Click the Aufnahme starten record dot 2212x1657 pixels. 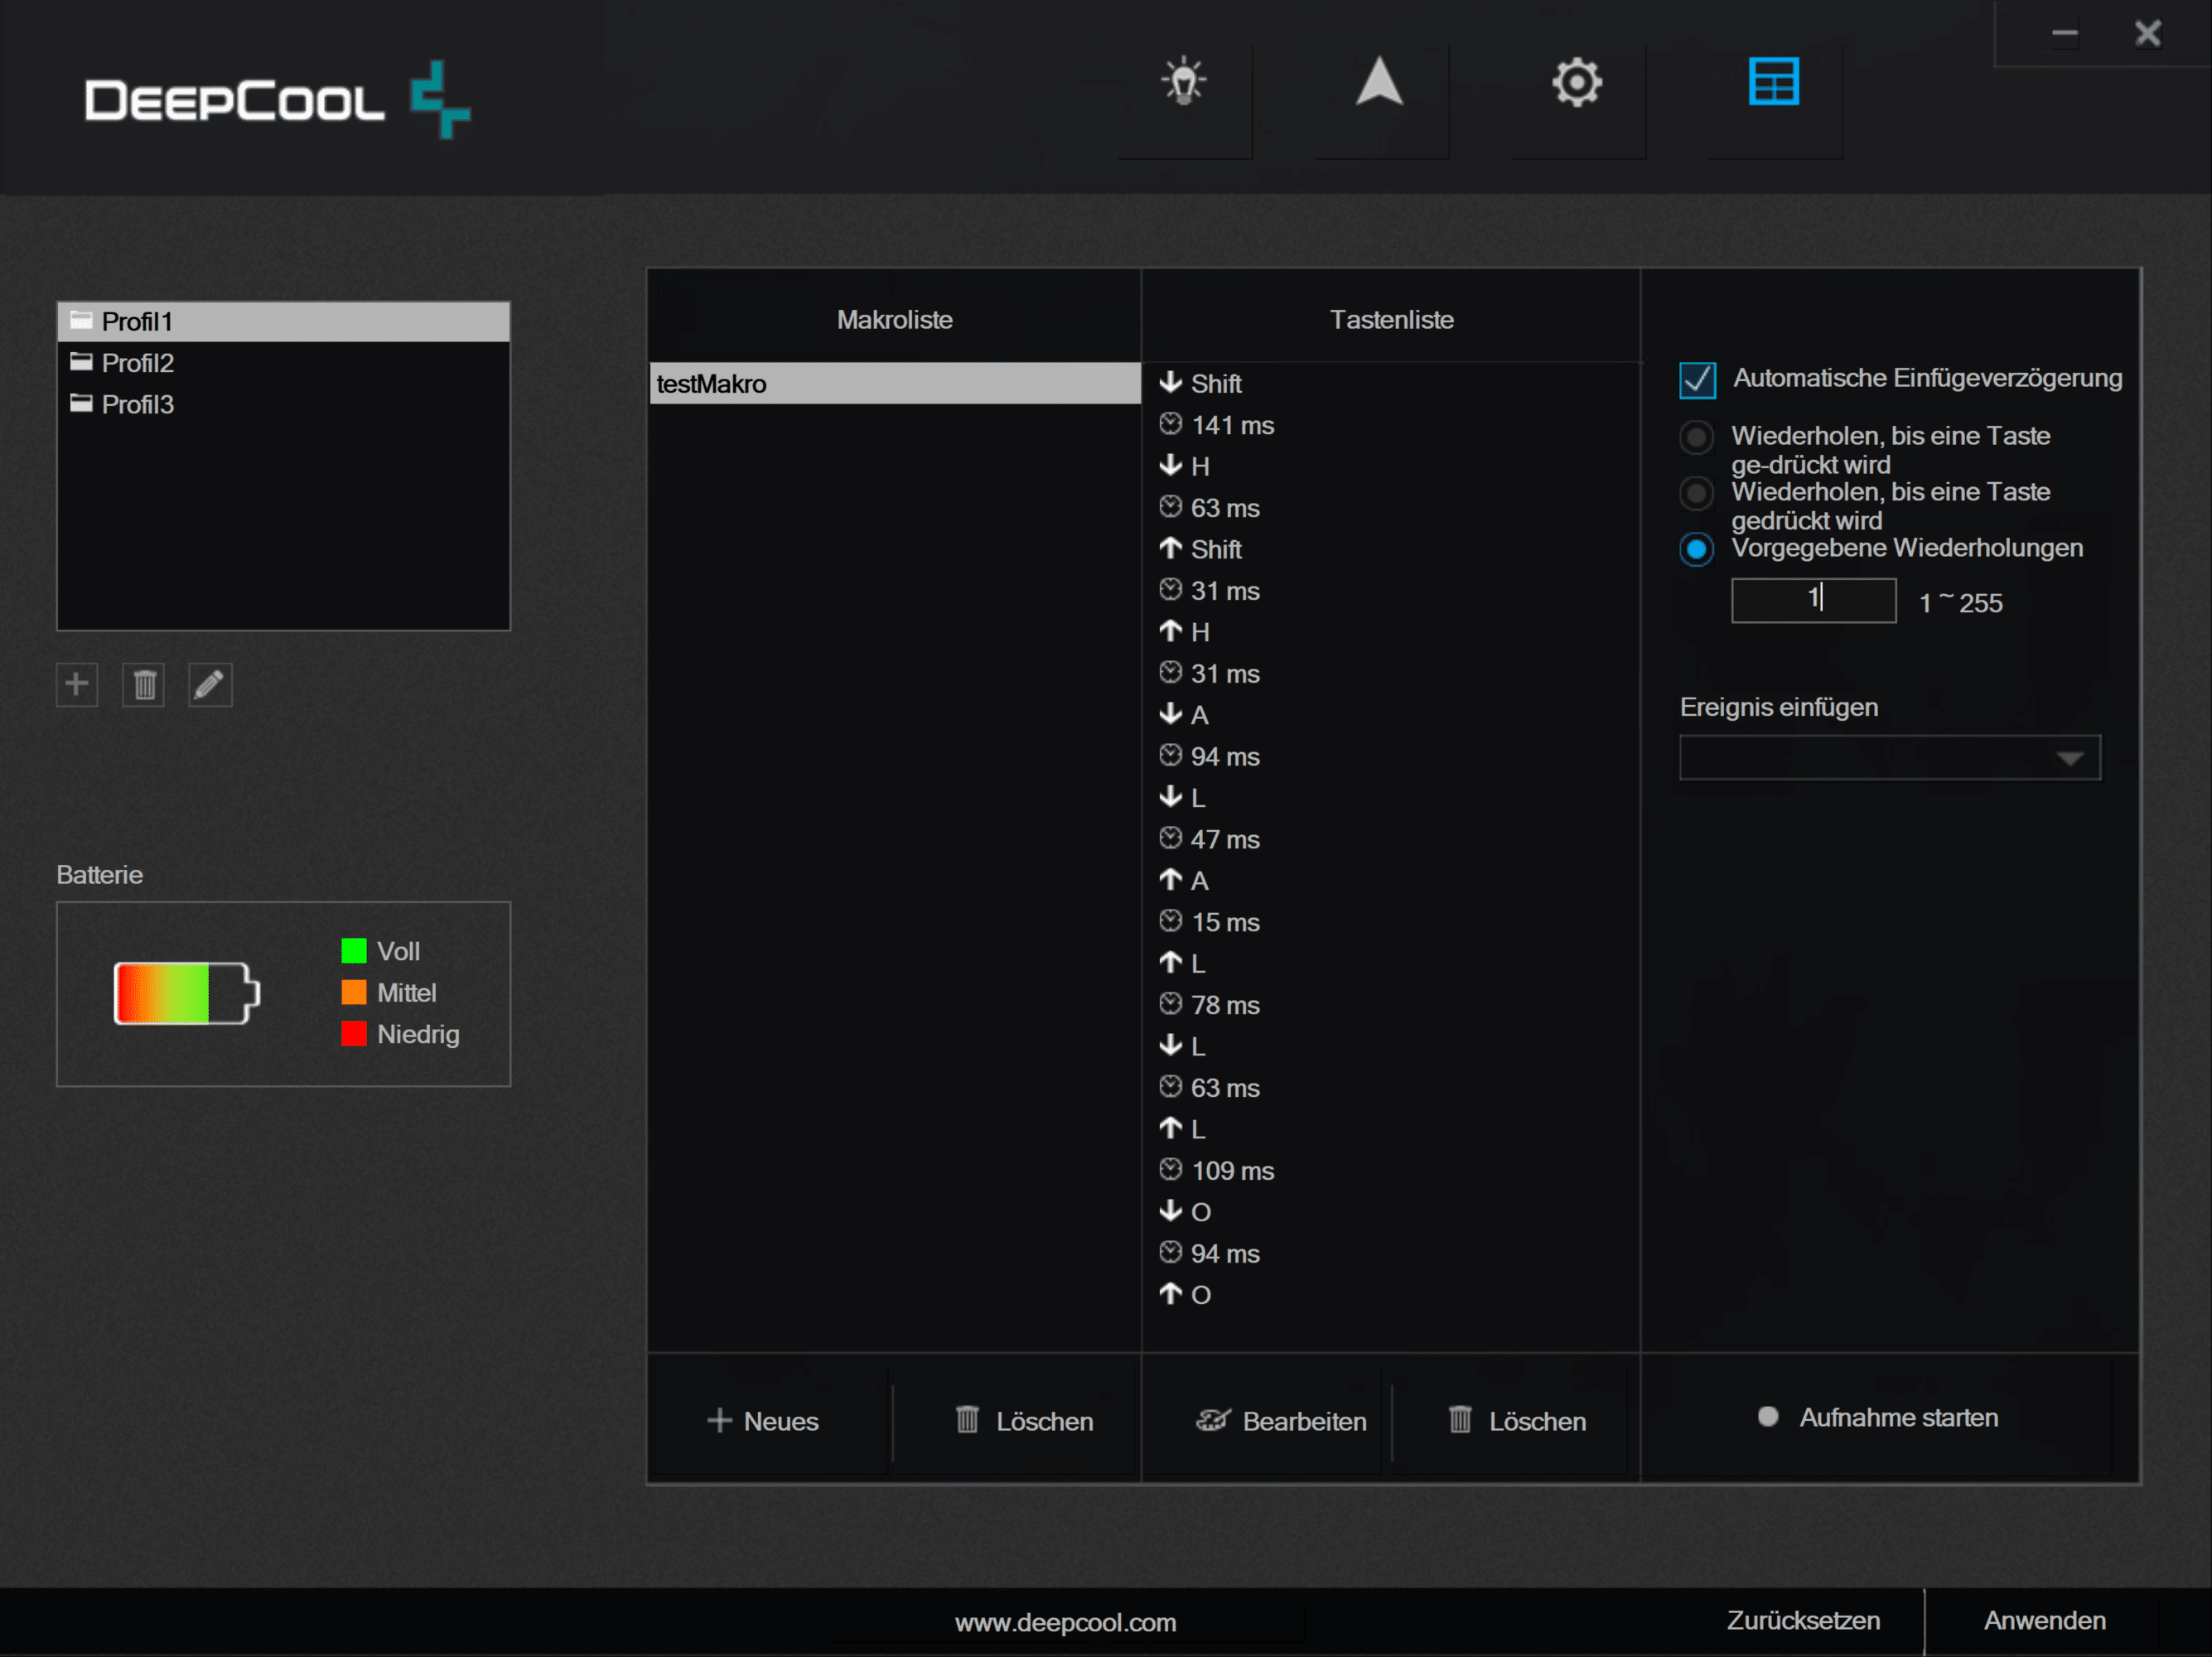[x=1767, y=1417]
